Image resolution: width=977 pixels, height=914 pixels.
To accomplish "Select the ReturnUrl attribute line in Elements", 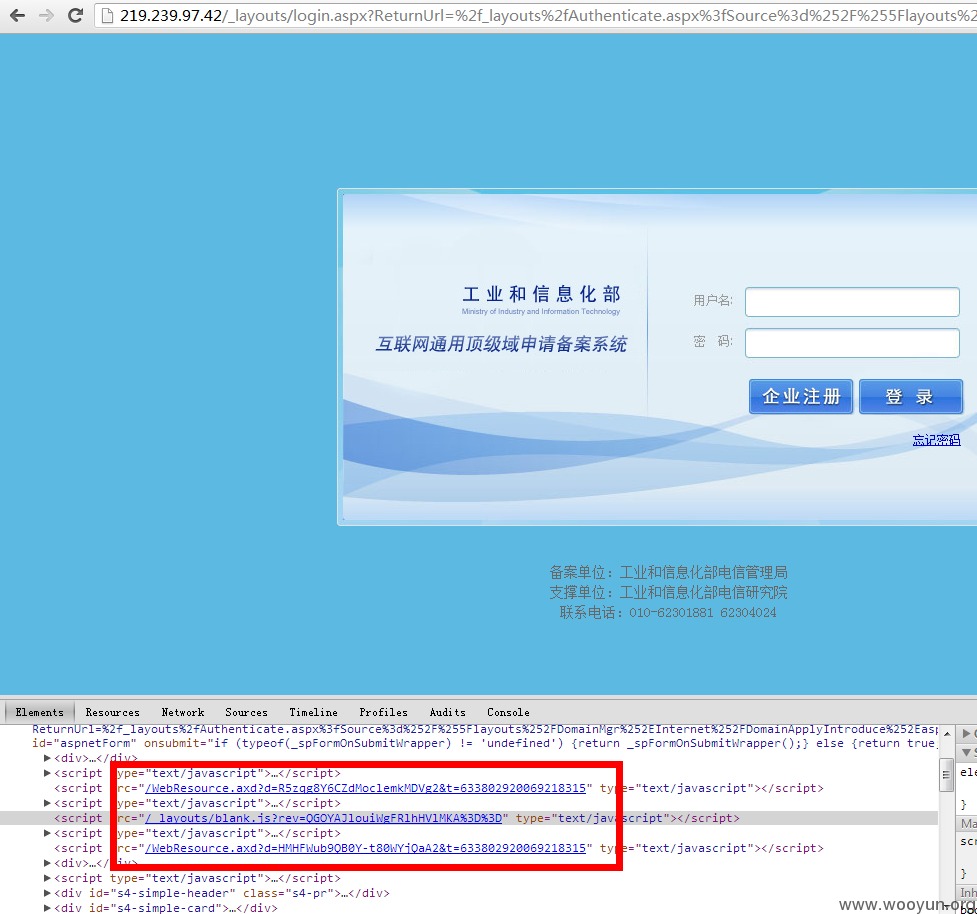I will pos(484,729).
